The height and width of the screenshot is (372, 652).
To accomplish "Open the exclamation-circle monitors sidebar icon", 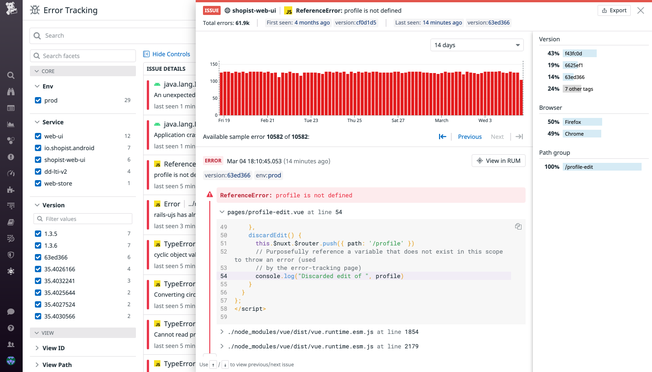I will [x=11, y=157].
